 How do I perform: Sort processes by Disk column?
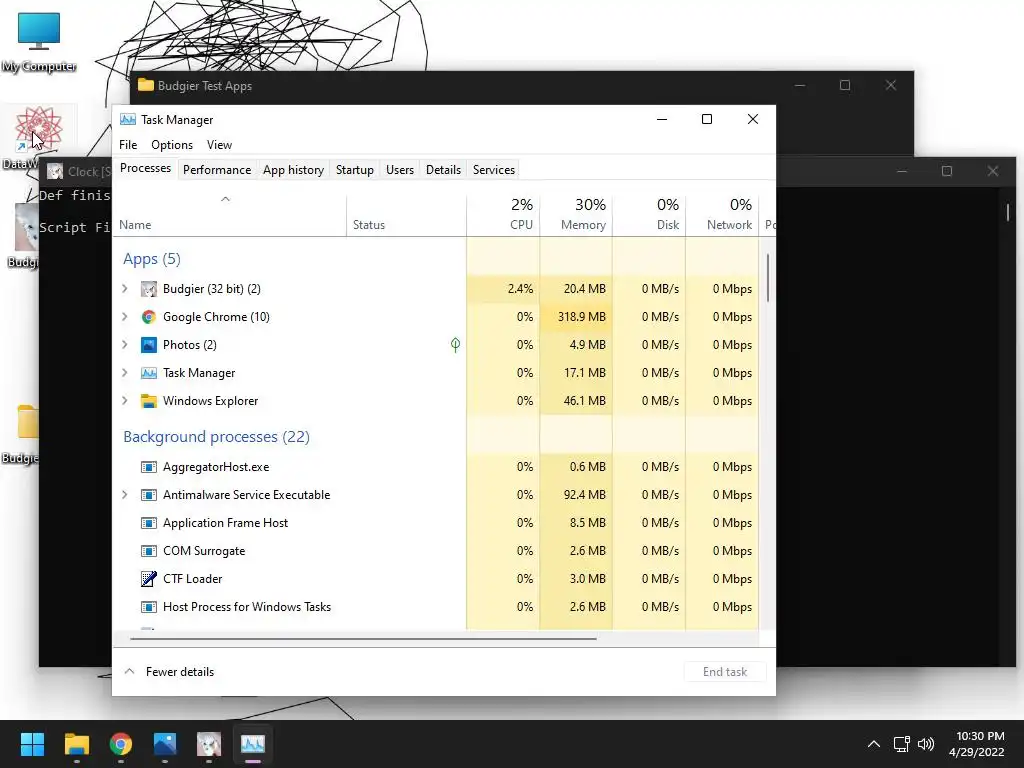coord(649,216)
